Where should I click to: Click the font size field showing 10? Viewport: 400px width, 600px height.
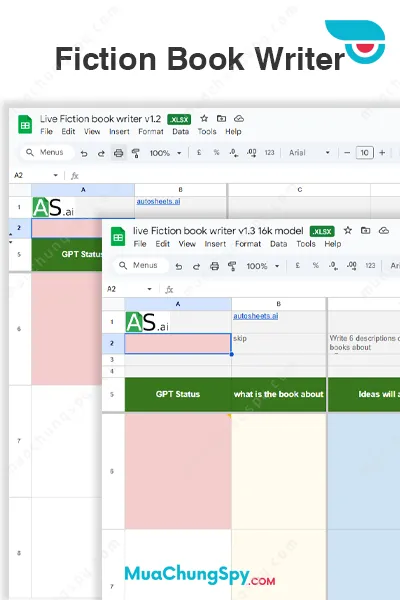click(x=364, y=153)
